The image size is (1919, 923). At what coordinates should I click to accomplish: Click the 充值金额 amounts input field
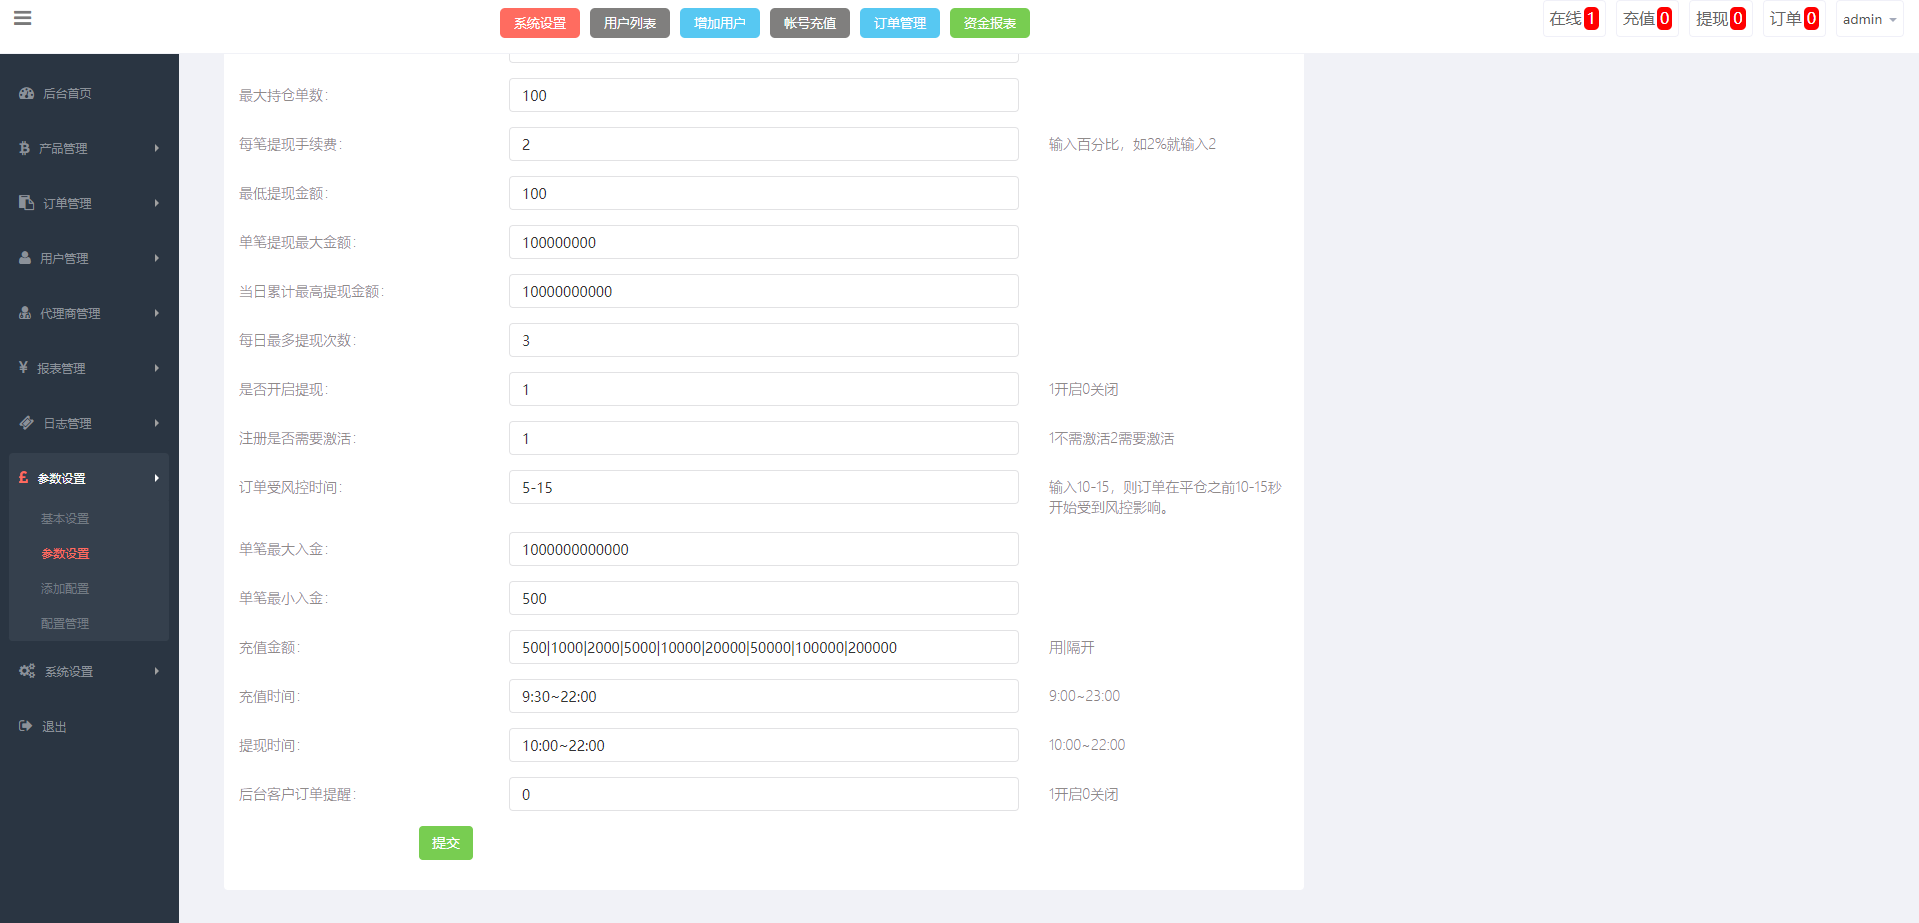pos(763,647)
